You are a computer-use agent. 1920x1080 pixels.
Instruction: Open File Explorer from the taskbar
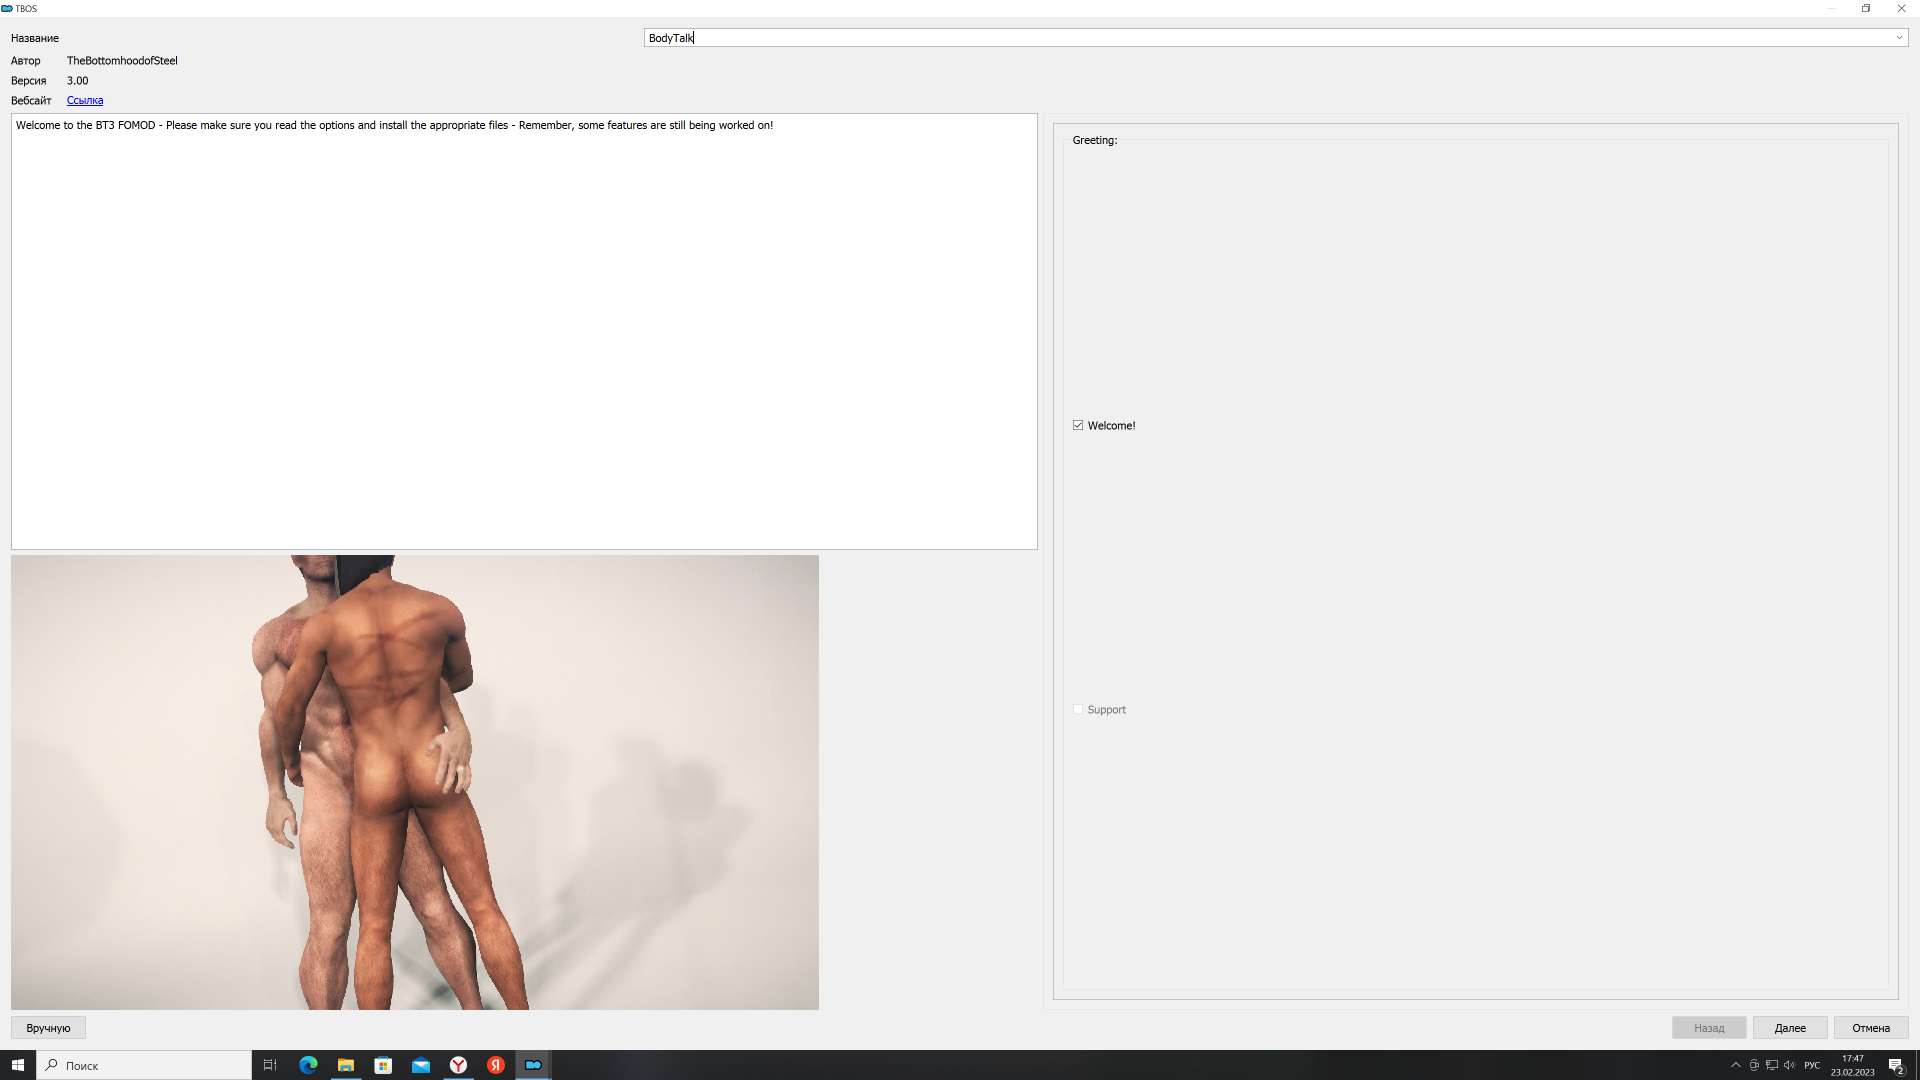click(346, 1065)
